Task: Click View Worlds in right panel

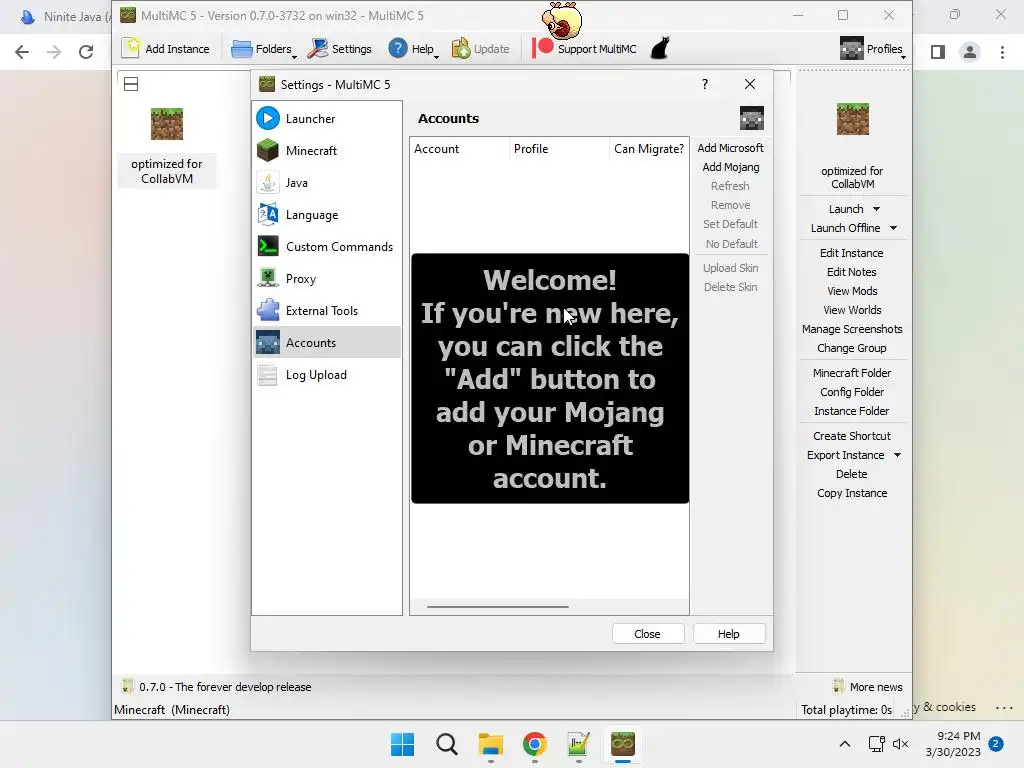Action: click(852, 310)
